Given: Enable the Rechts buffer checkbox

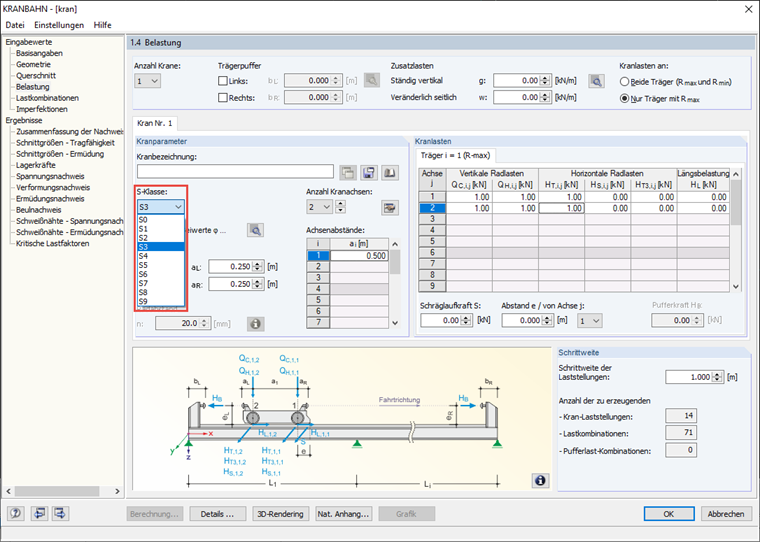Looking at the screenshot, I should coord(223,97).
